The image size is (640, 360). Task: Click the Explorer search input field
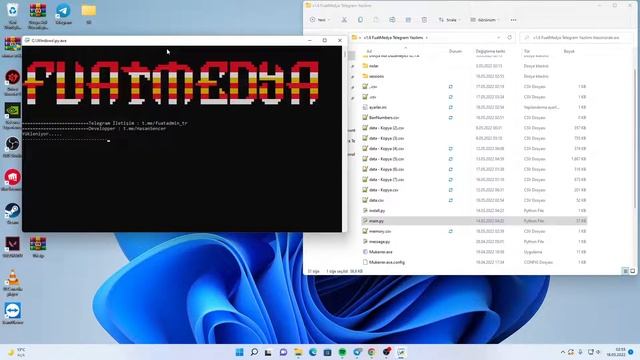tap(577, 38)
